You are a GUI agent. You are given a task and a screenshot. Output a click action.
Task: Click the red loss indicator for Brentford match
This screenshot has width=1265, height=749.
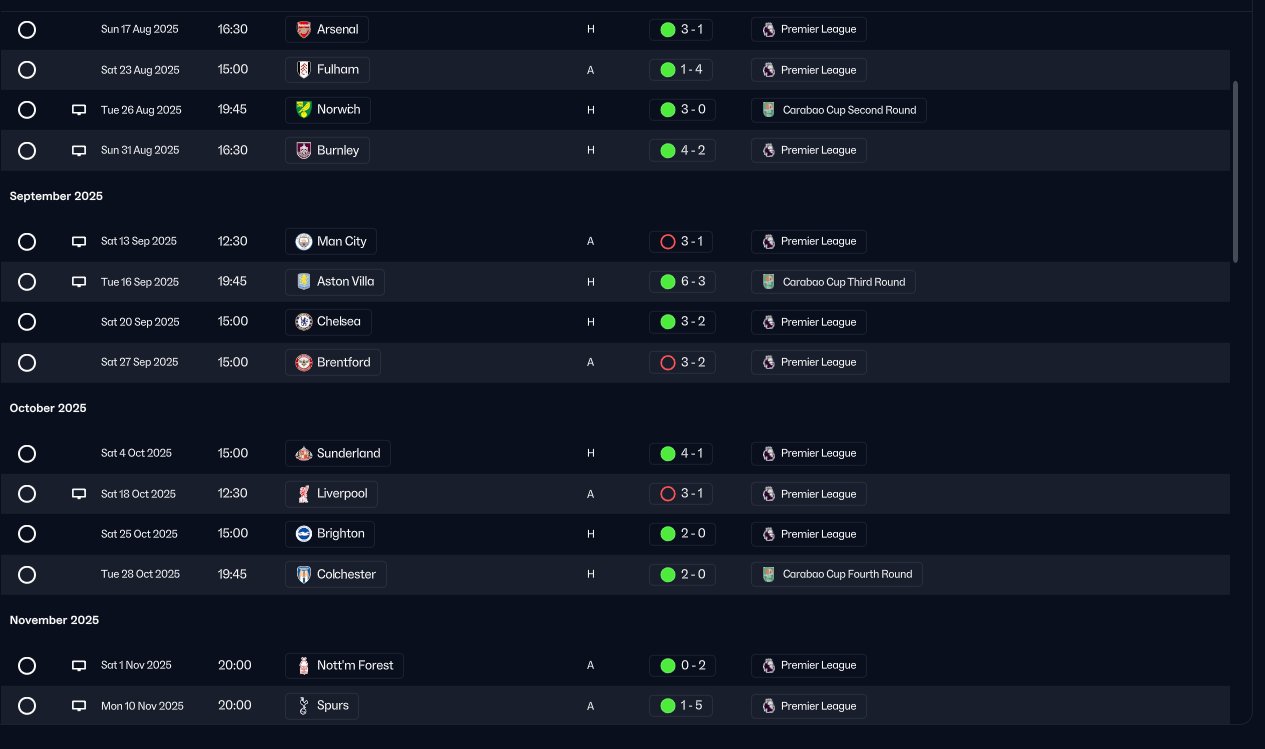[x=668, y=363]
